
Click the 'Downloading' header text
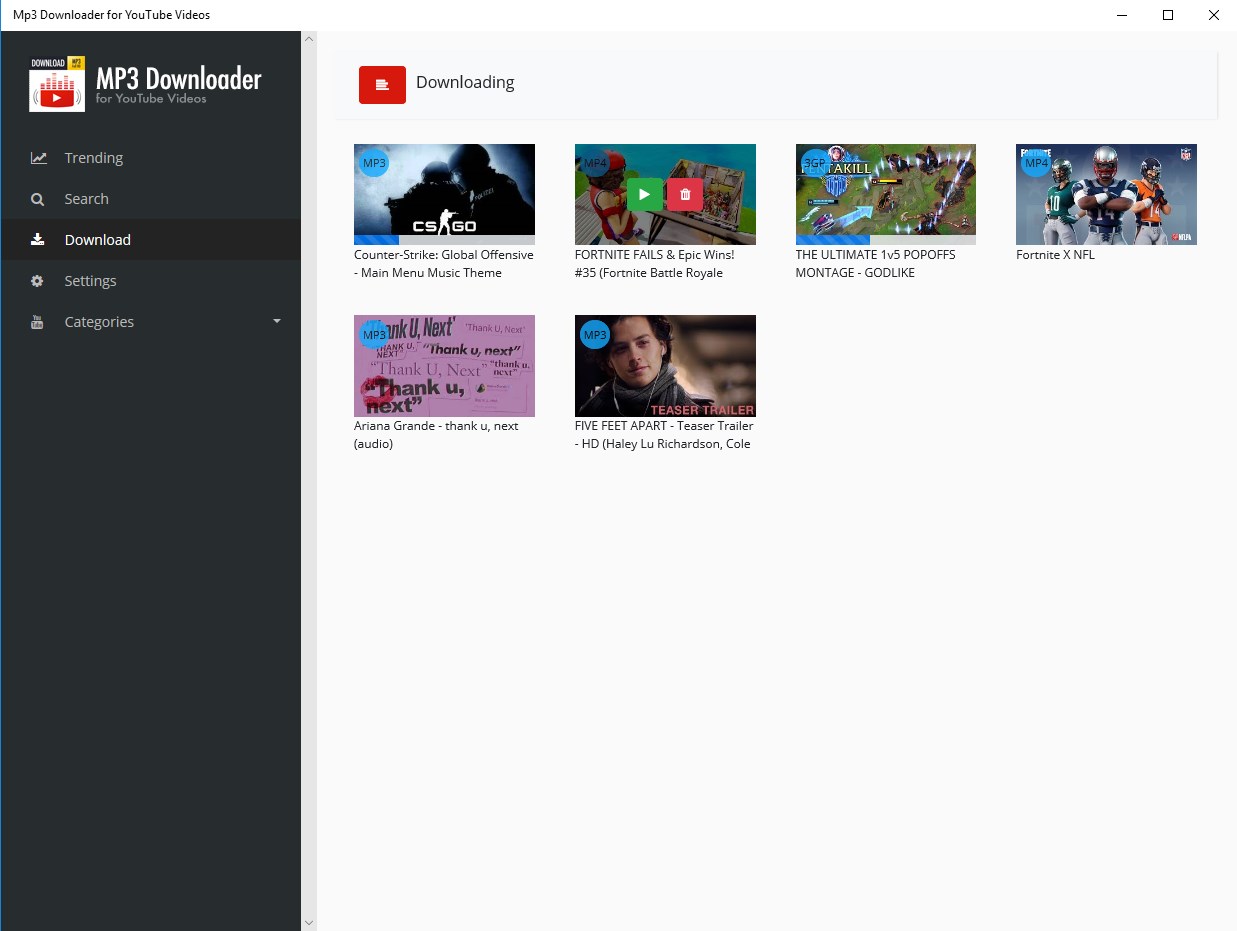(465, 82)
